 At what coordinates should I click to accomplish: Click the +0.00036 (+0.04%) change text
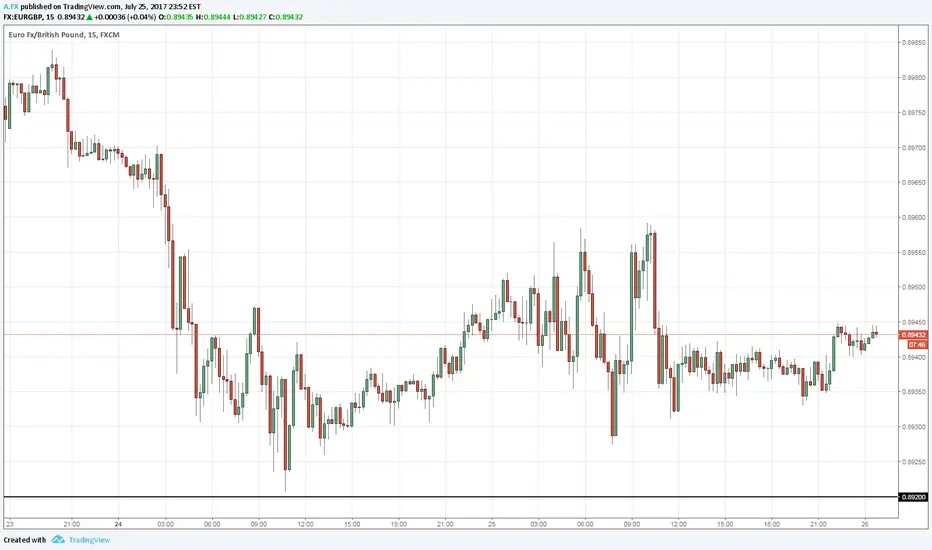[x=125, y=17]
